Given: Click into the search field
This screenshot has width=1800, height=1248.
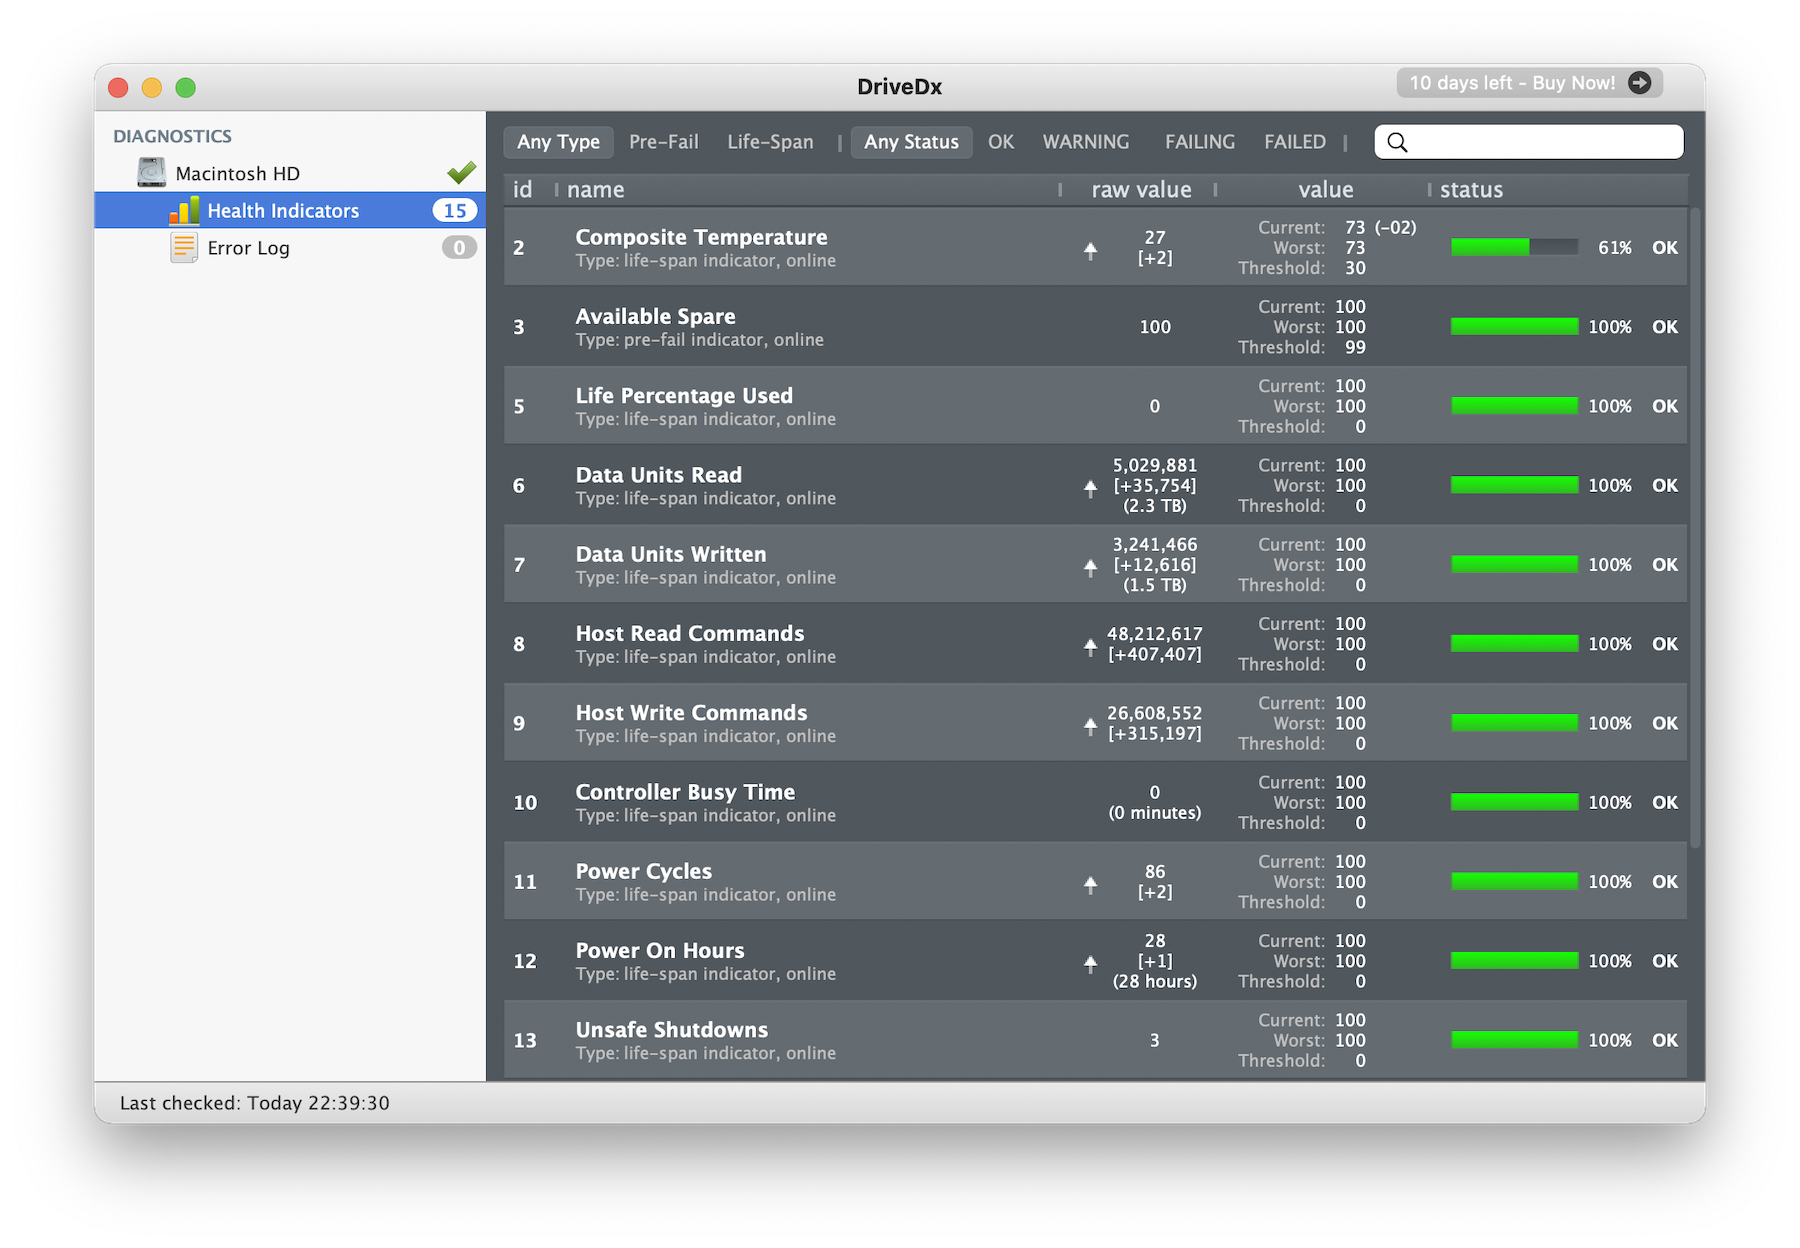Looking at the screenshot, I should coord(1529,142).
